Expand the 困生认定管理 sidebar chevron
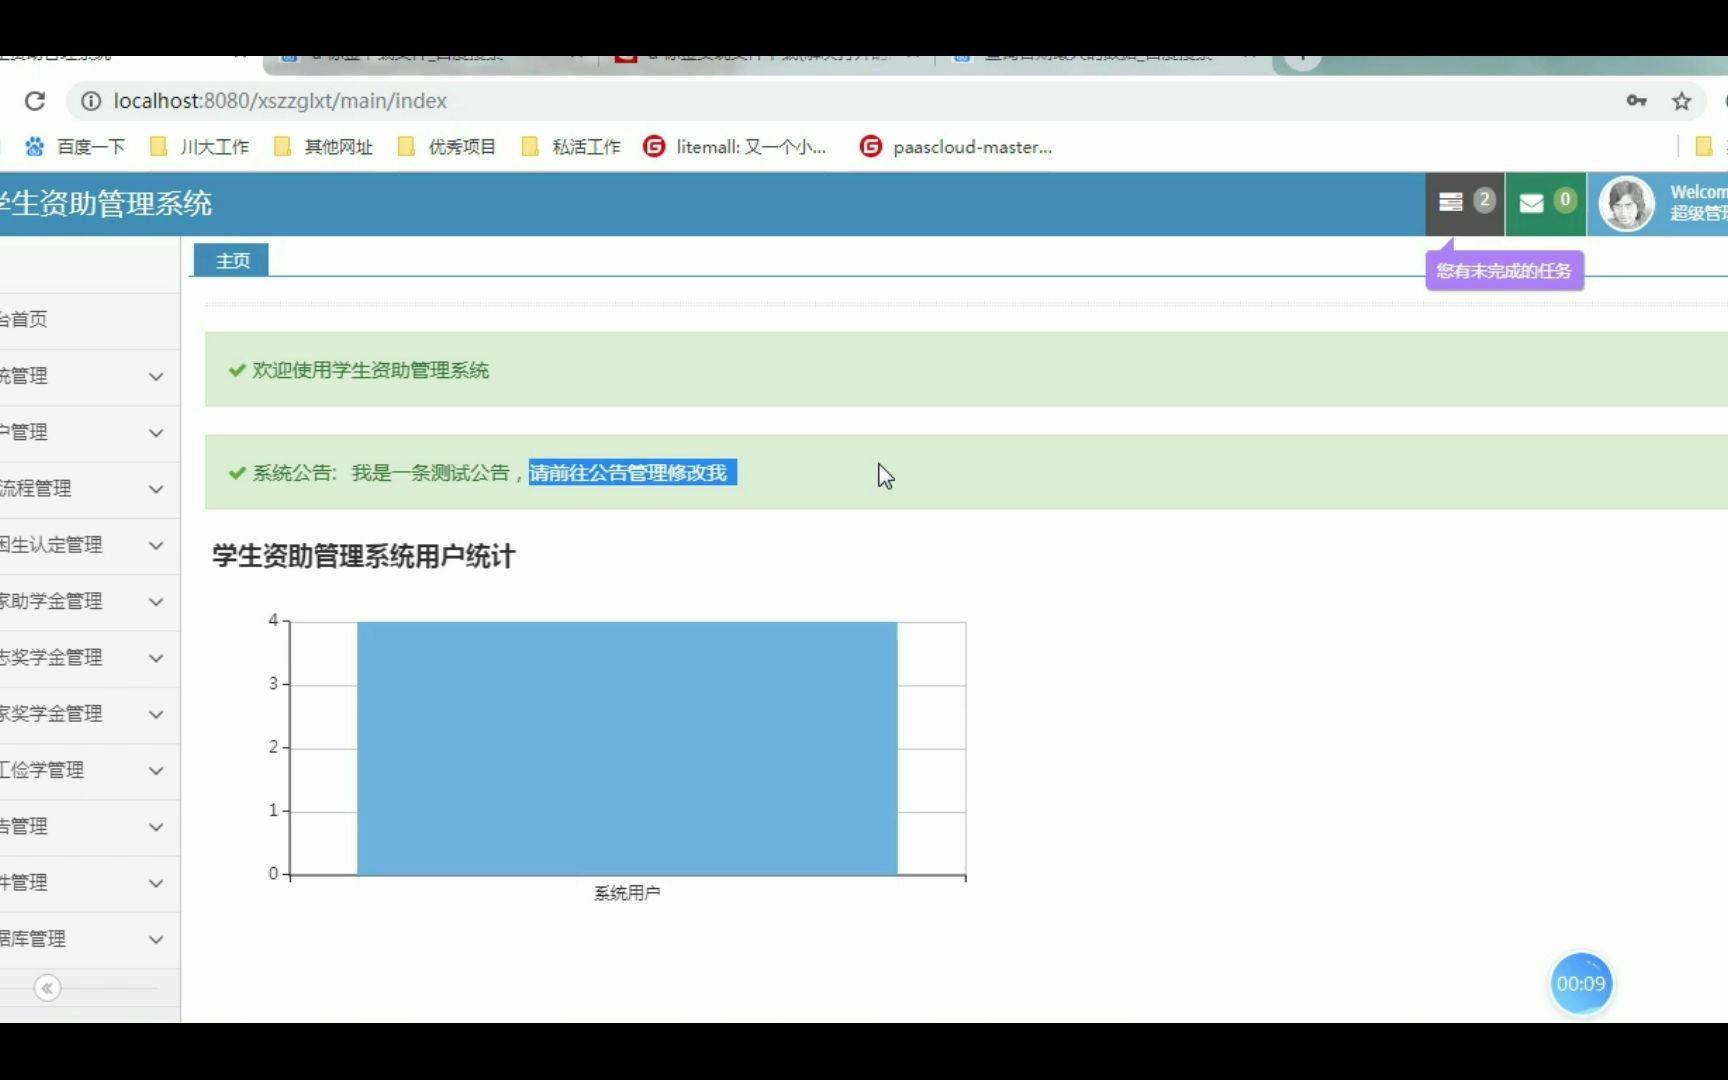The image size is (1728, 1080). tap(156, 545)
